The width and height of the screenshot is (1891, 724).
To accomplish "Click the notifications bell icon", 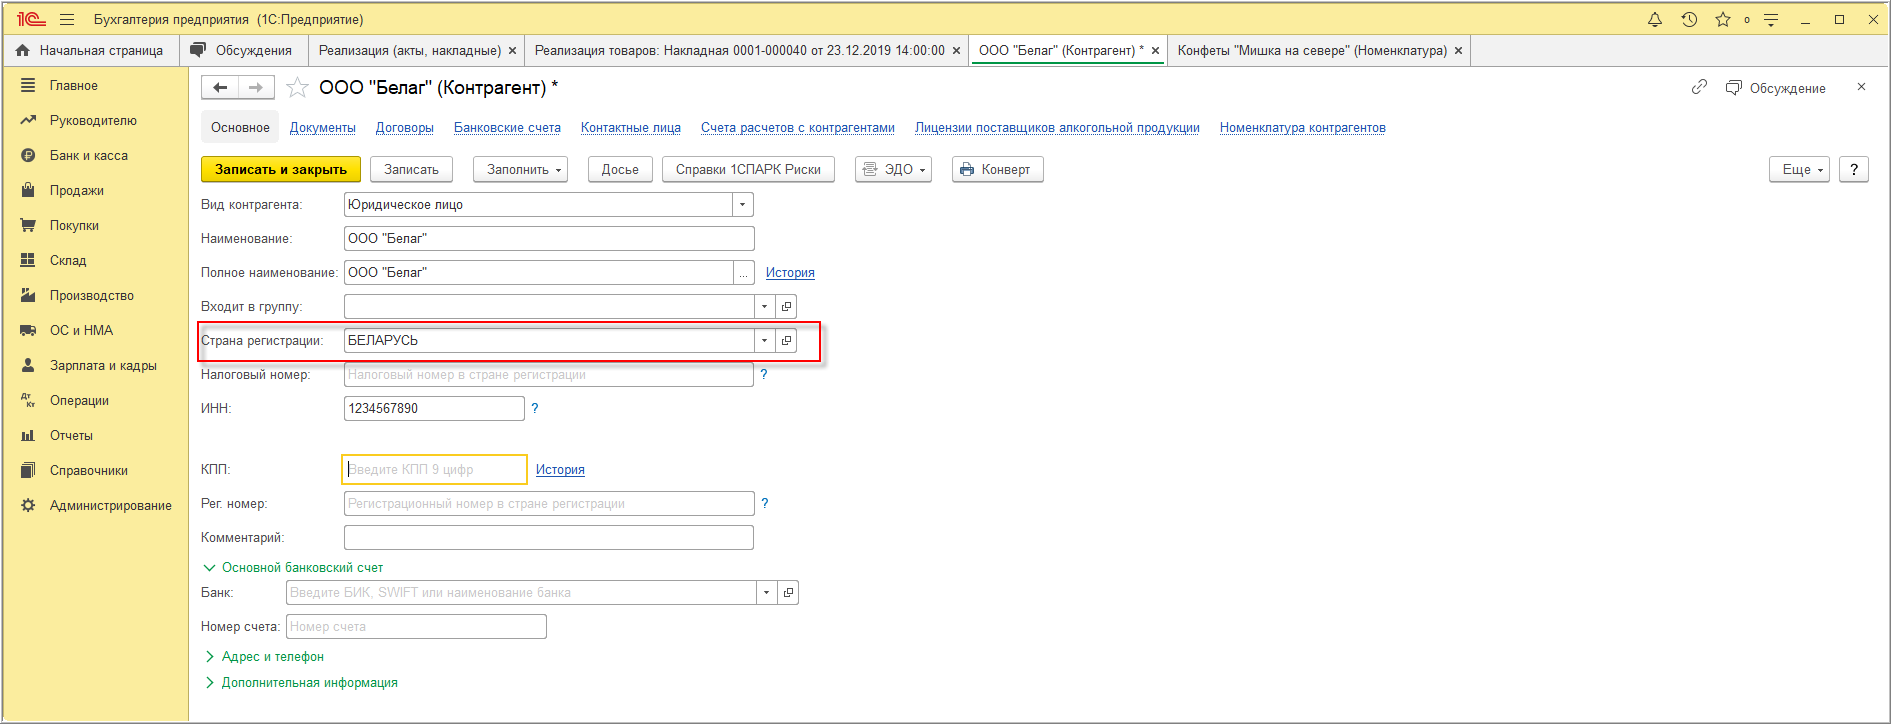I will click(x=1655, y=19).
